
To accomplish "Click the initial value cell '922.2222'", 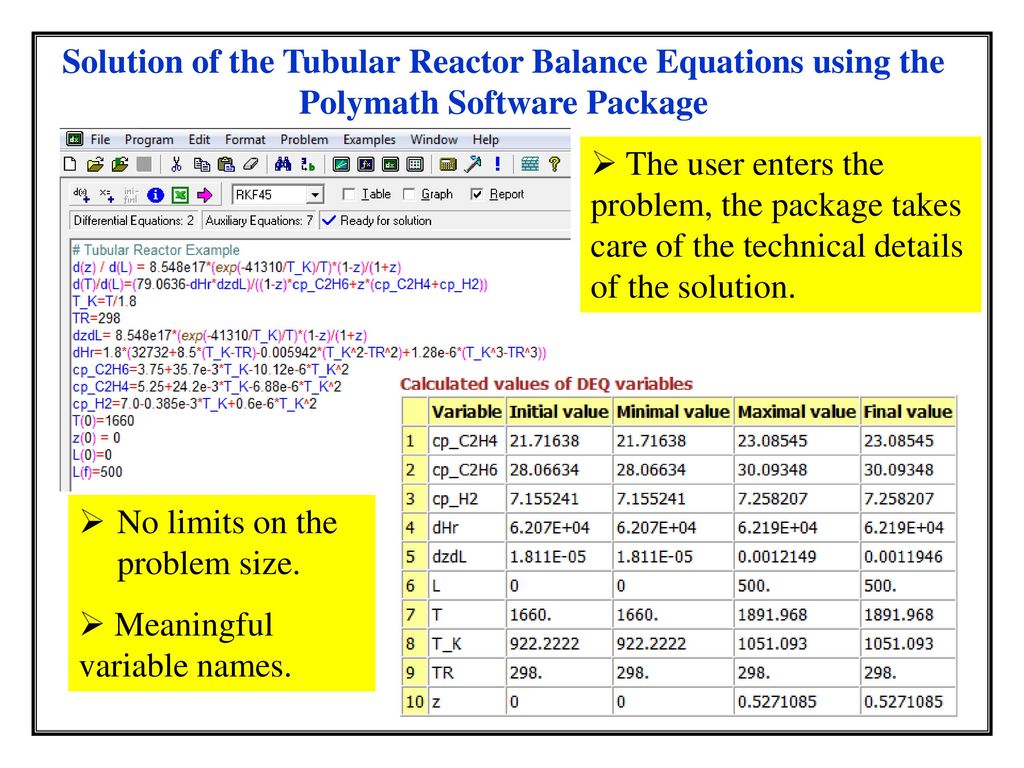I will [558, 643].
